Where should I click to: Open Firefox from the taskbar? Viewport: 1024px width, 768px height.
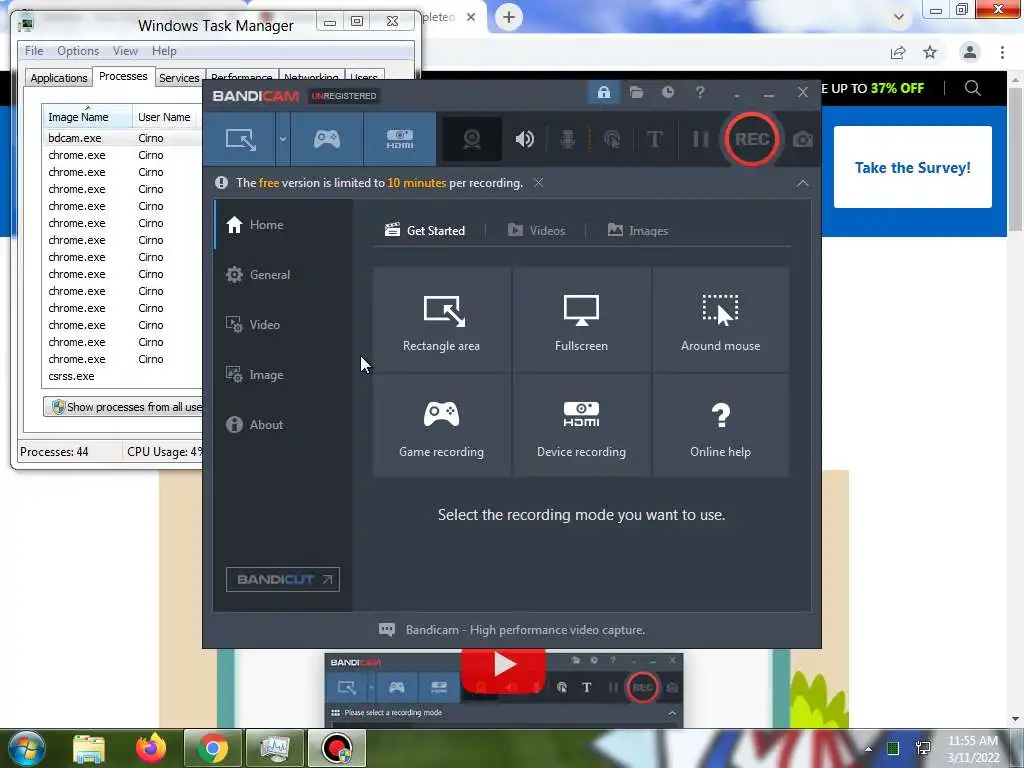151,748
